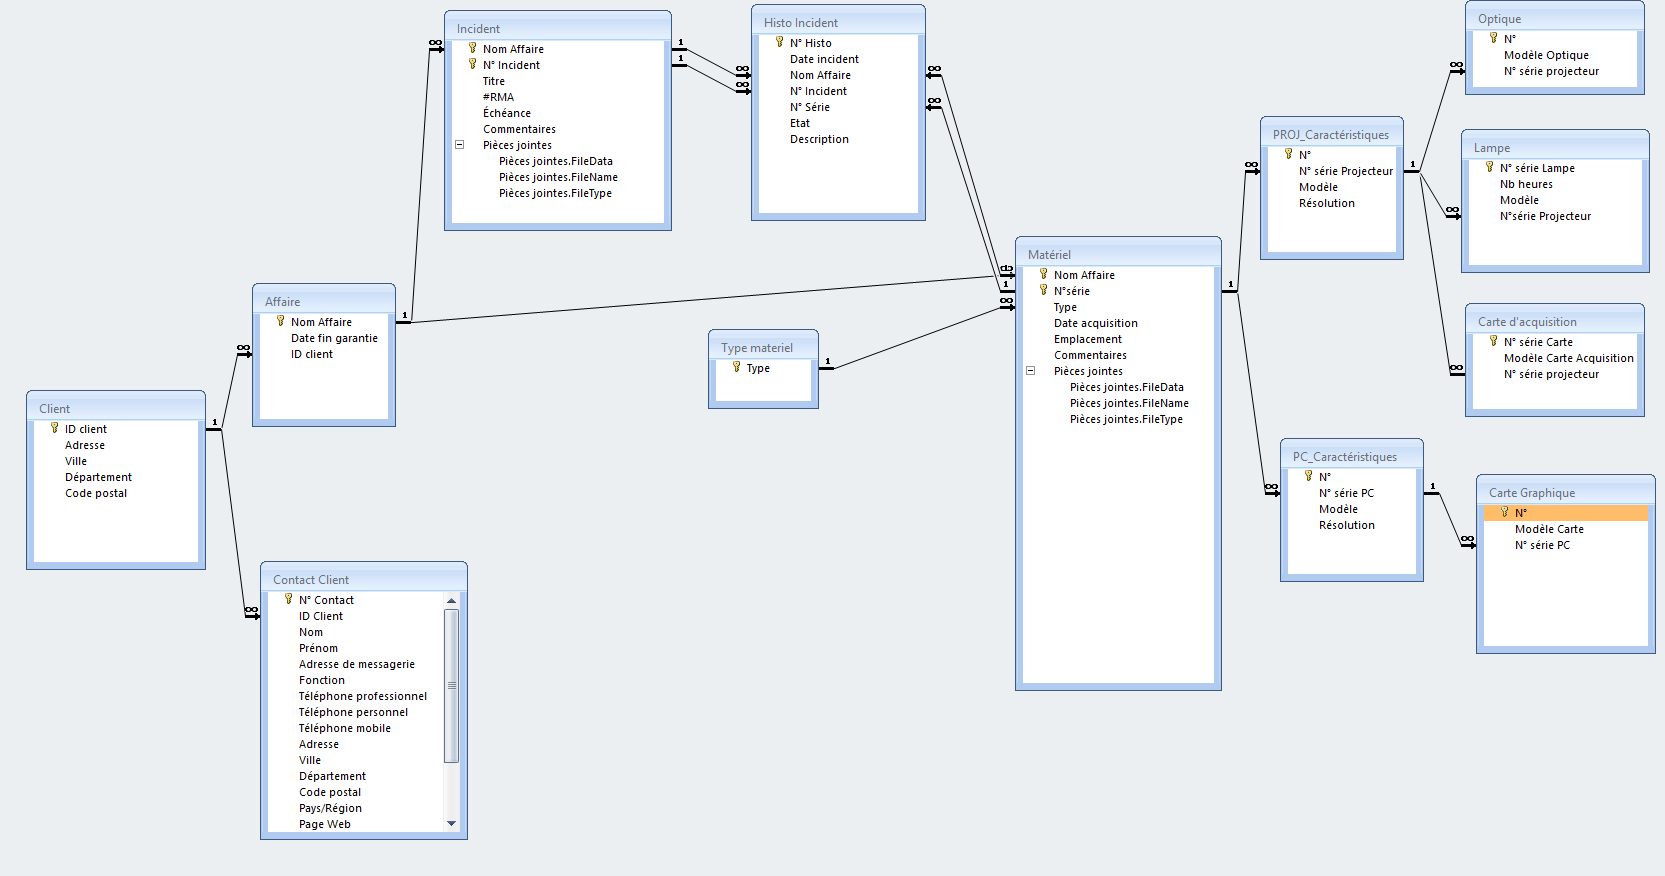Click the key icon beside ID client
This screenshot has height=876, width=1665.
coord(54,428)
